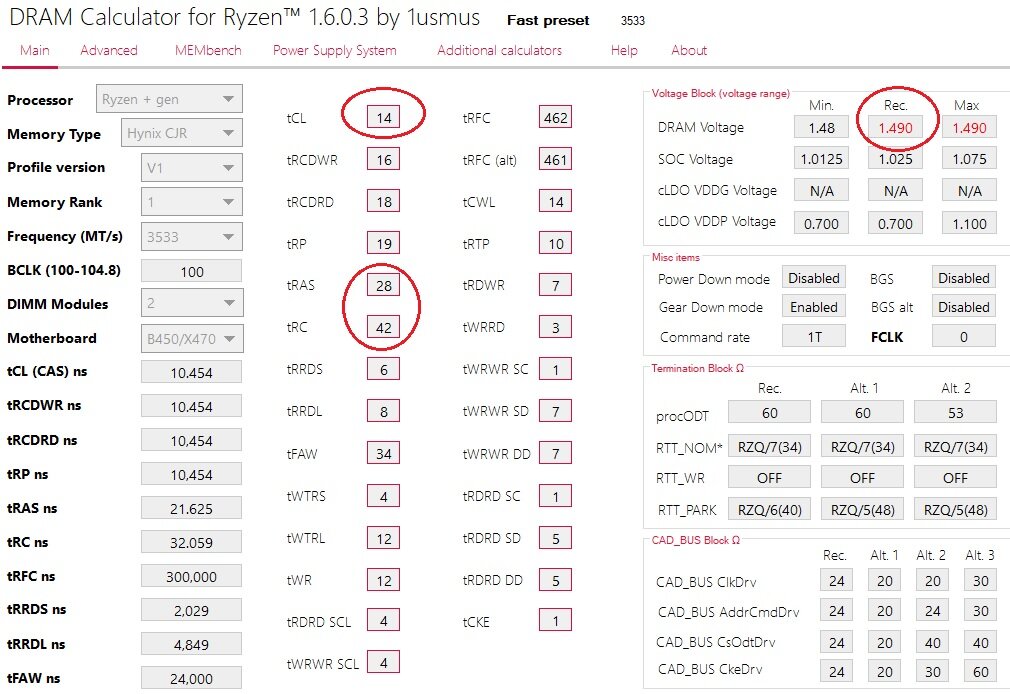Click the tRC timing field
1010x694 pixels.
click(383, 327)
